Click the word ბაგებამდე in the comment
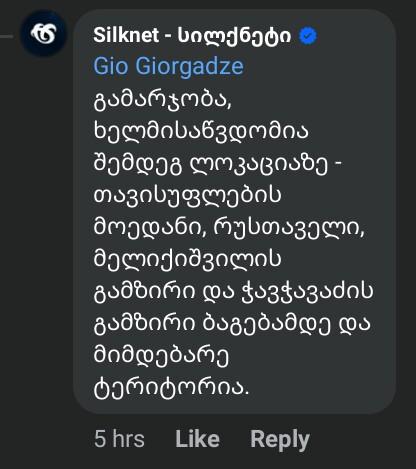Image resolution: width=416 pixels, height=469 pixels. [267, 324]
